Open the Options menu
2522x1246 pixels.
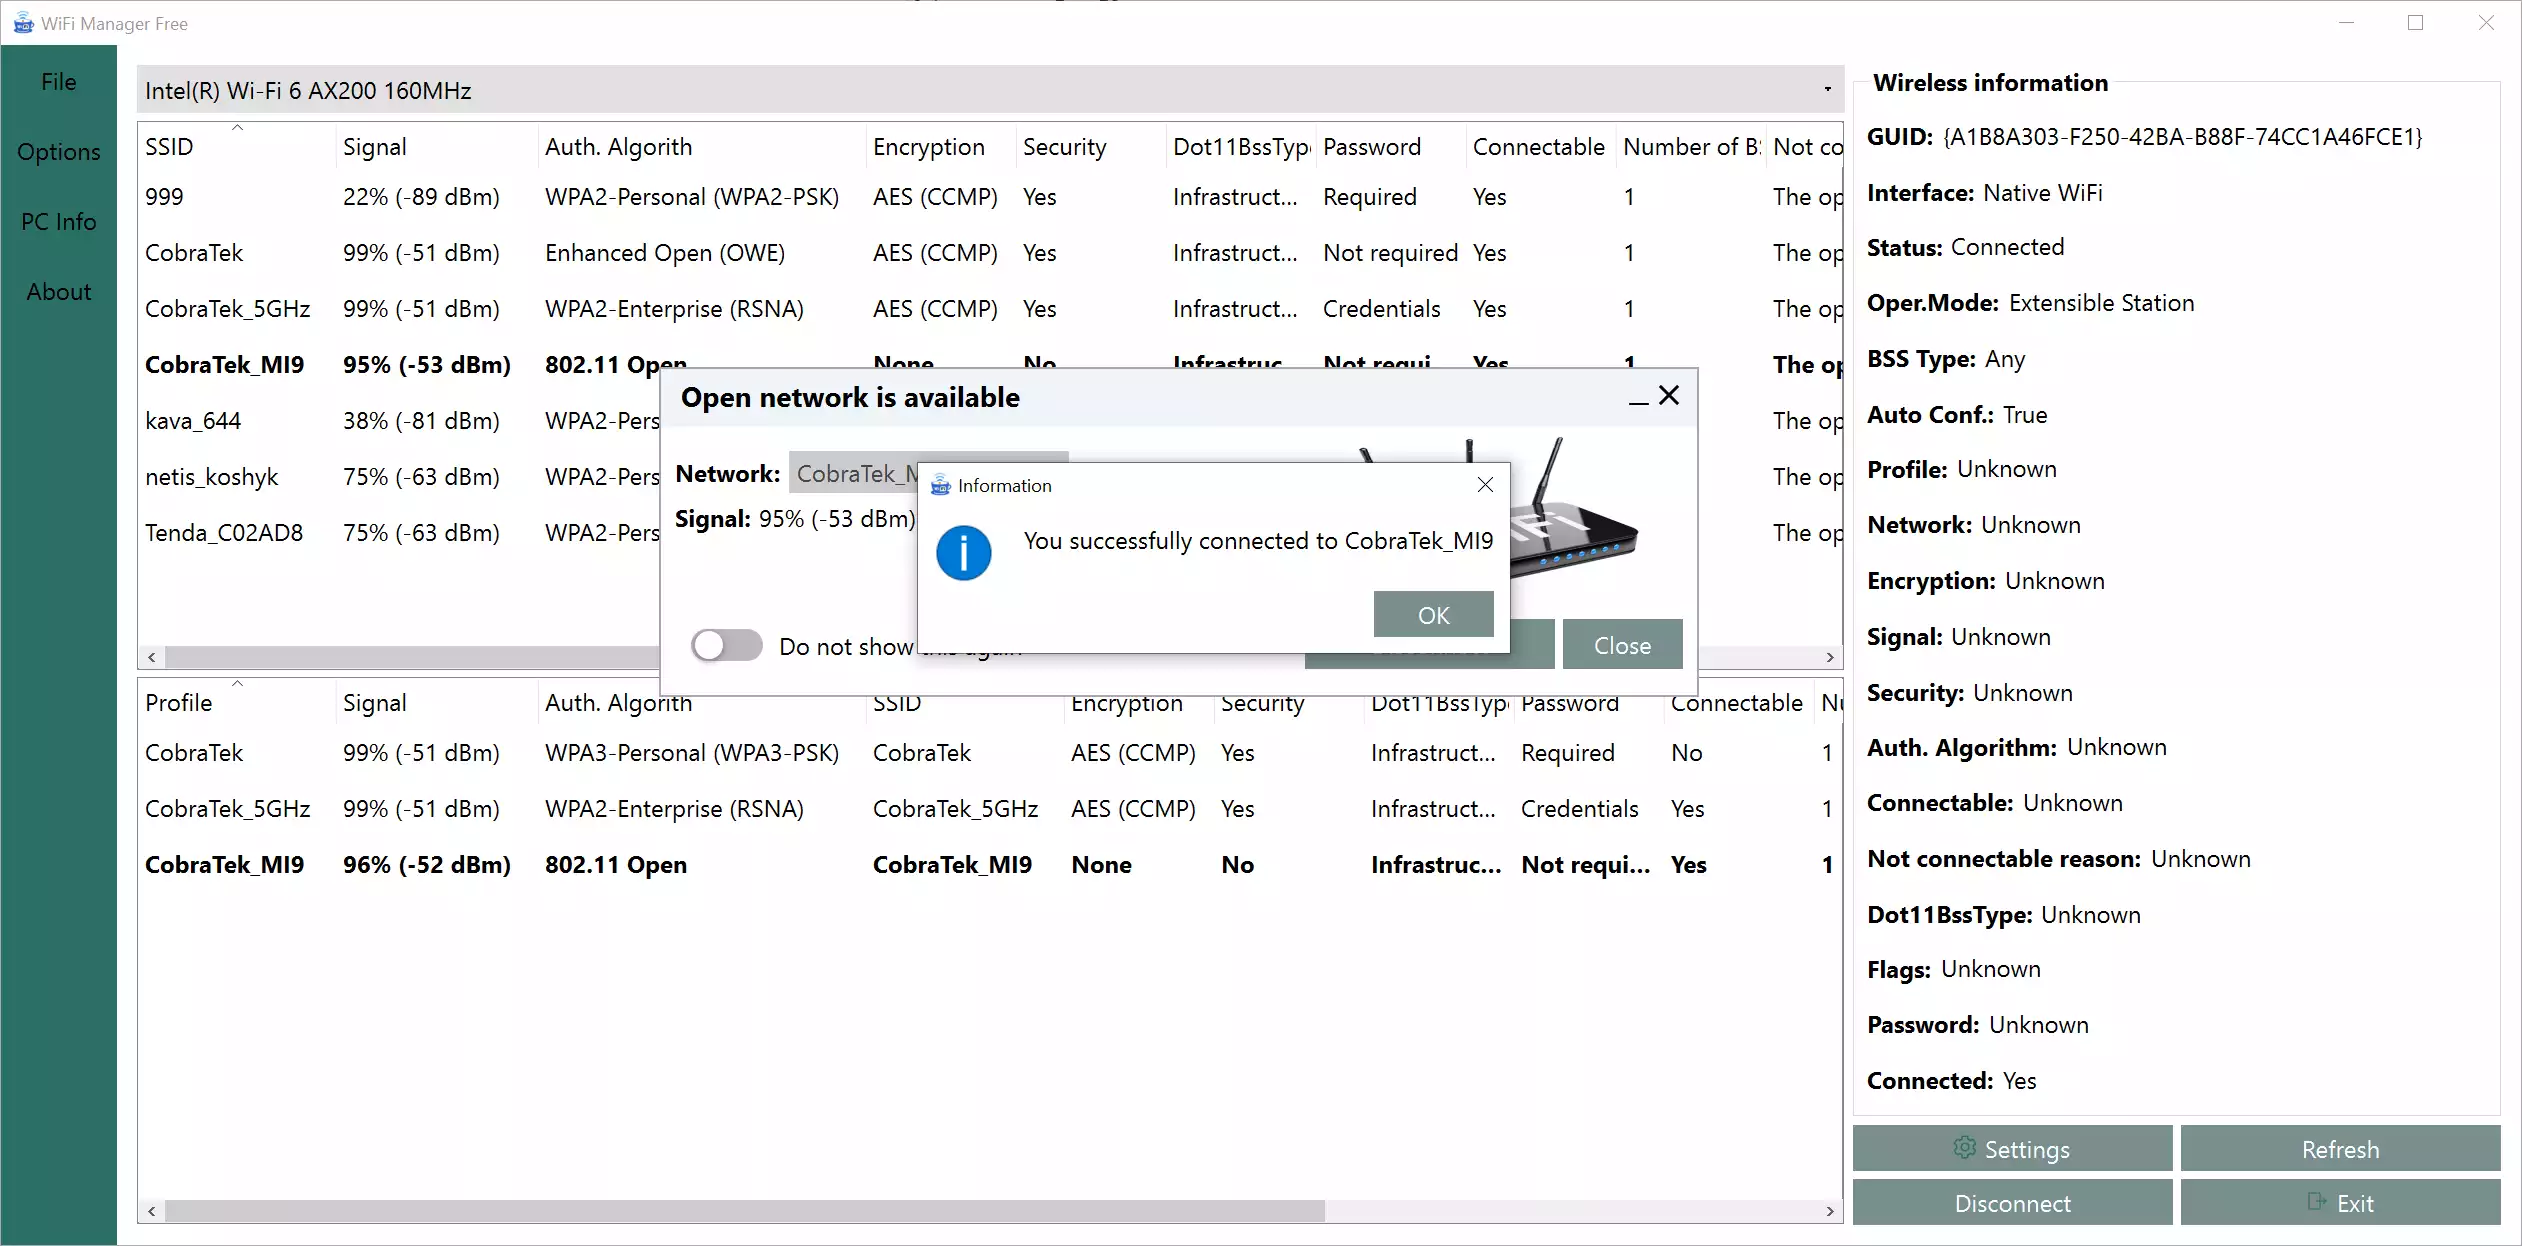(59, 152)
